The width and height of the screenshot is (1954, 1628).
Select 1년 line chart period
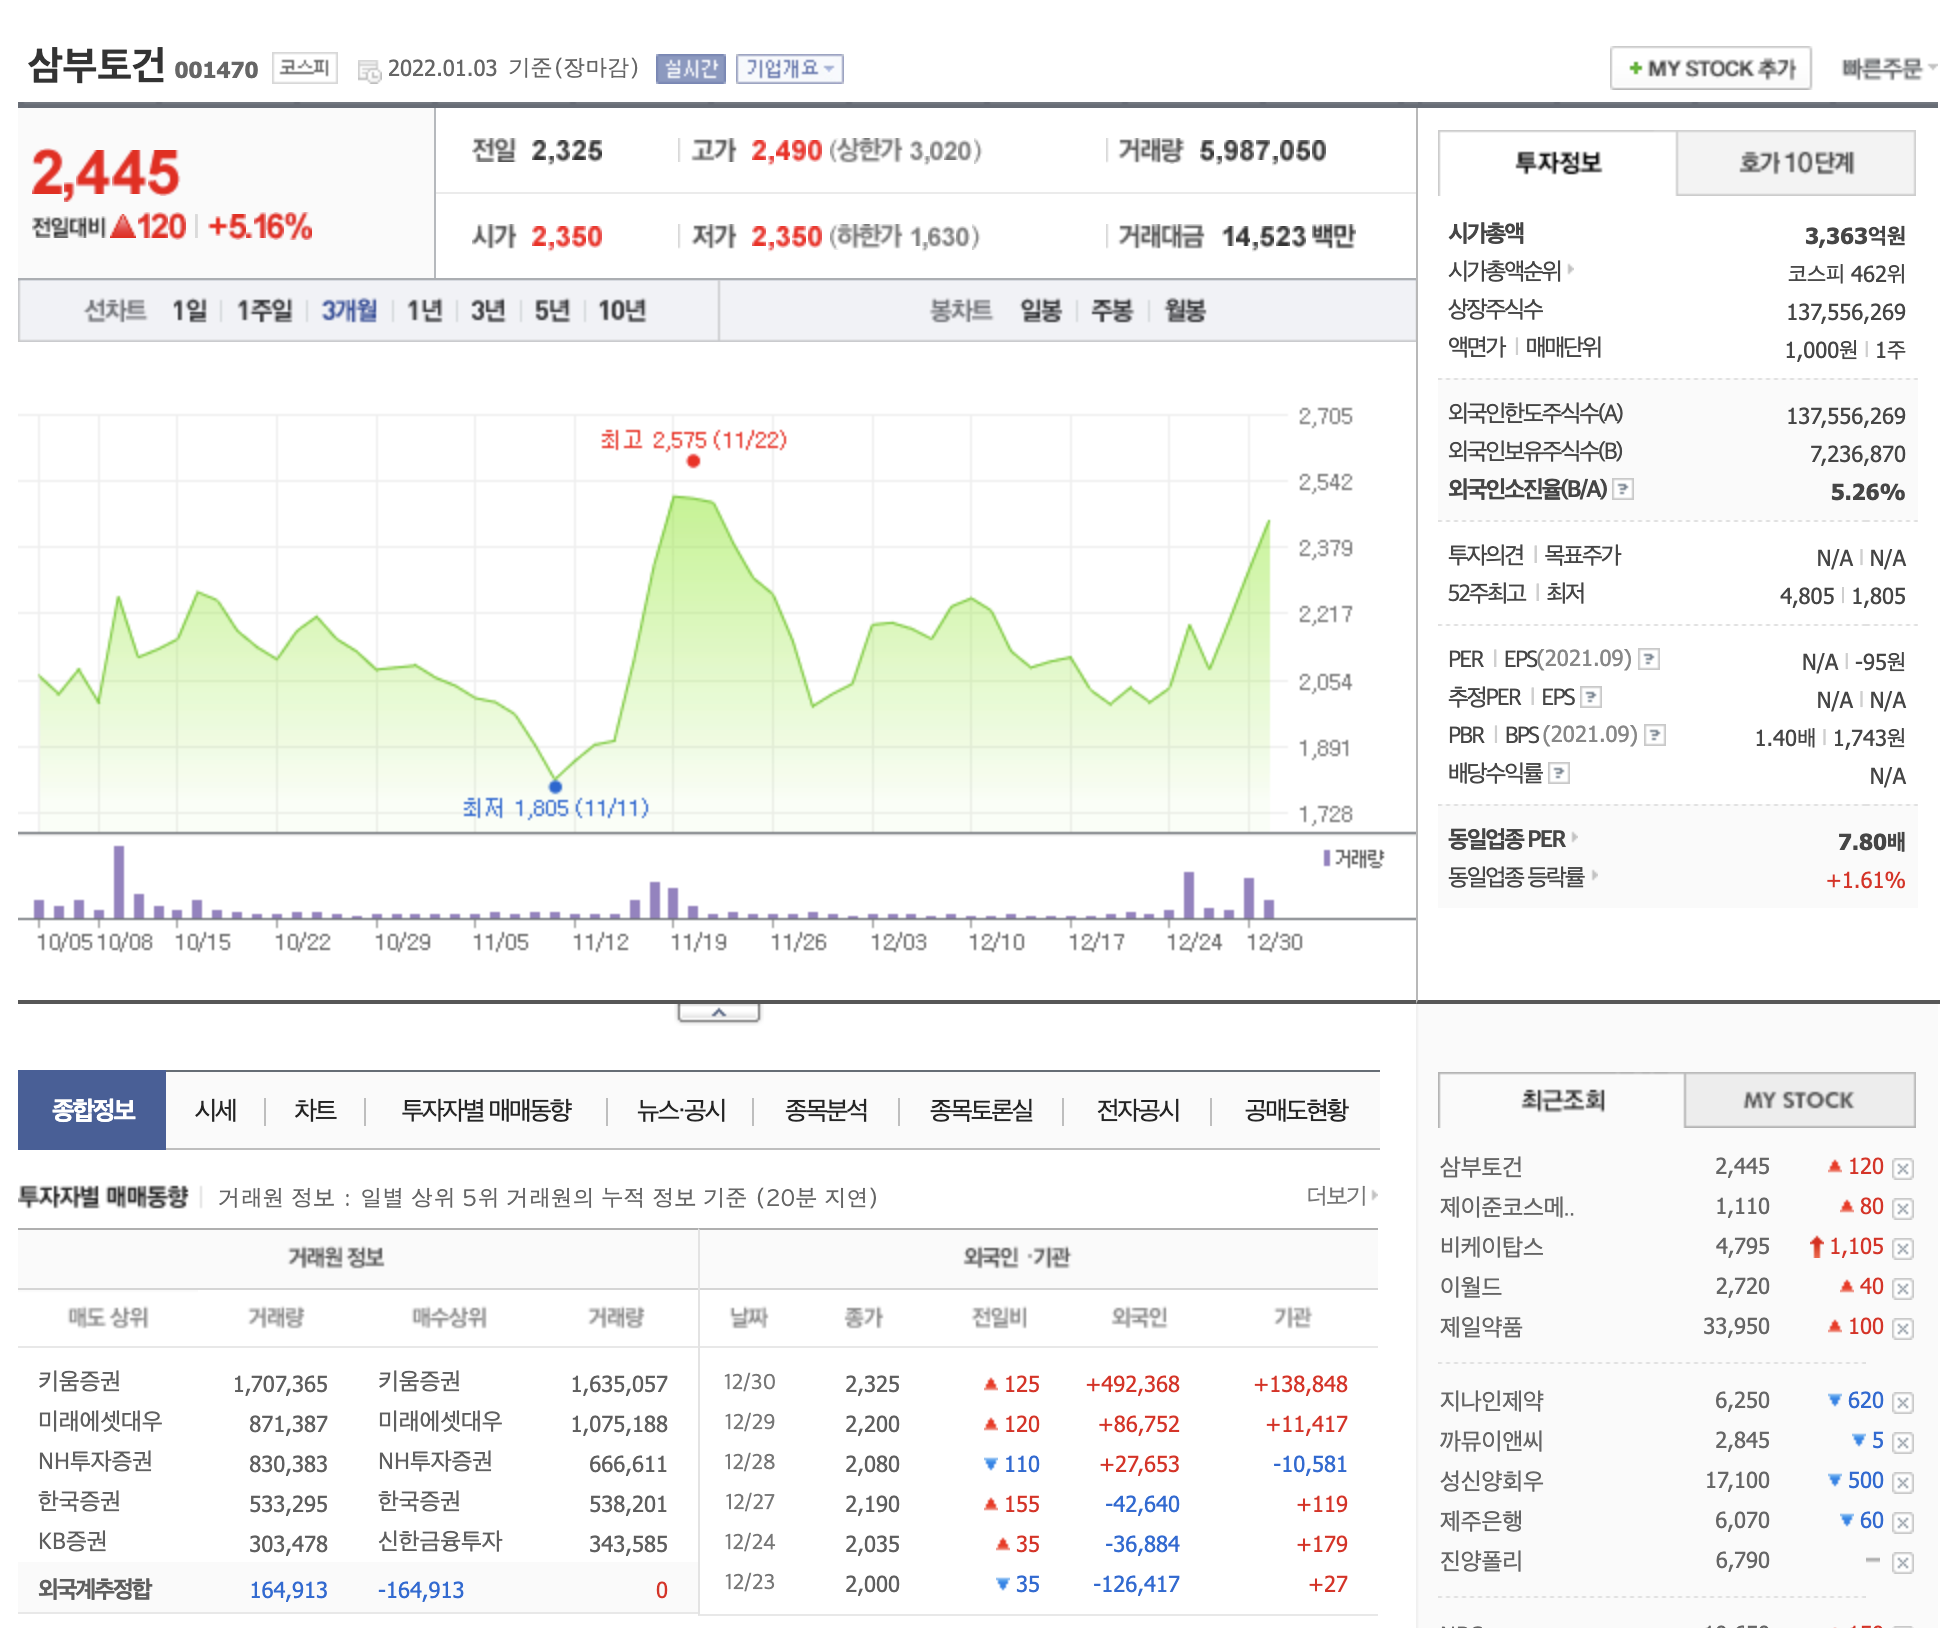coord(424,311)
